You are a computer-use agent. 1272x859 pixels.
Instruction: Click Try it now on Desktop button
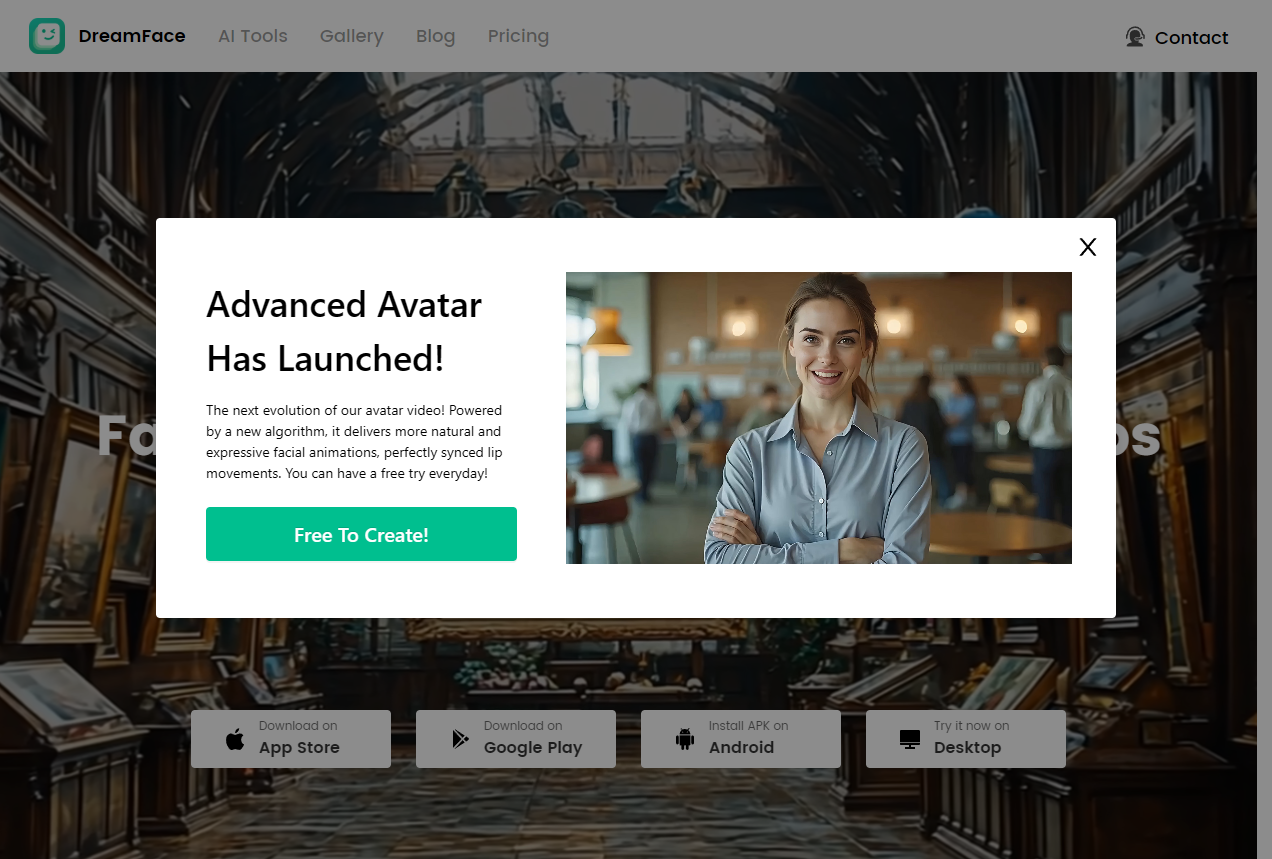(x=966, y=739)
